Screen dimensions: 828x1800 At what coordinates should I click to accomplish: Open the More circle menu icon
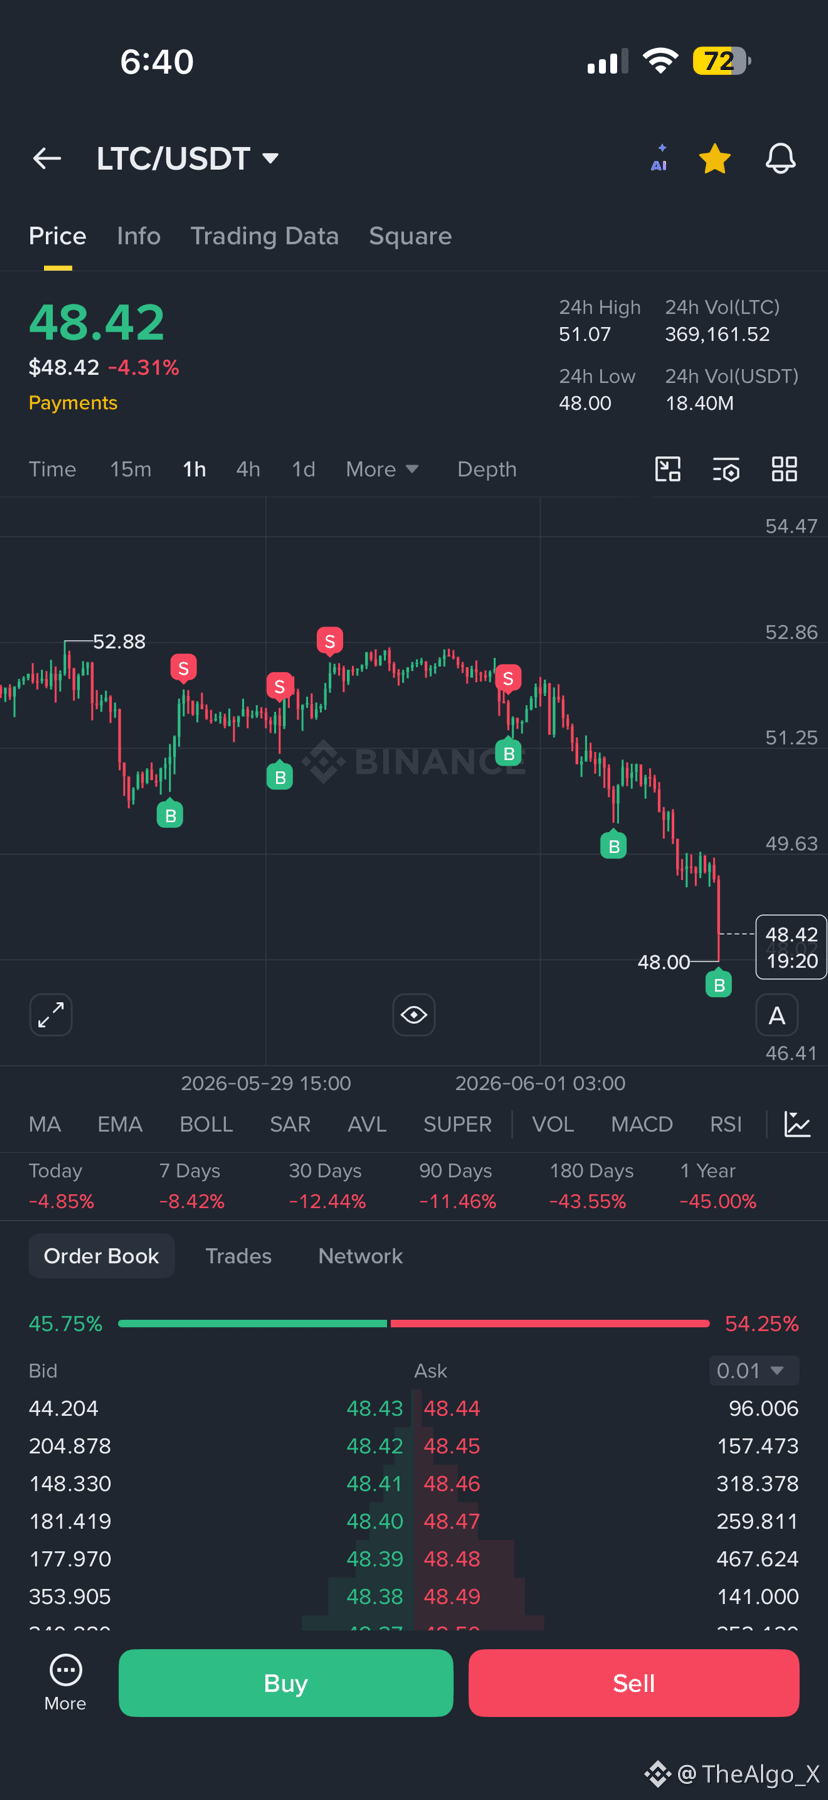[65, 1682]
